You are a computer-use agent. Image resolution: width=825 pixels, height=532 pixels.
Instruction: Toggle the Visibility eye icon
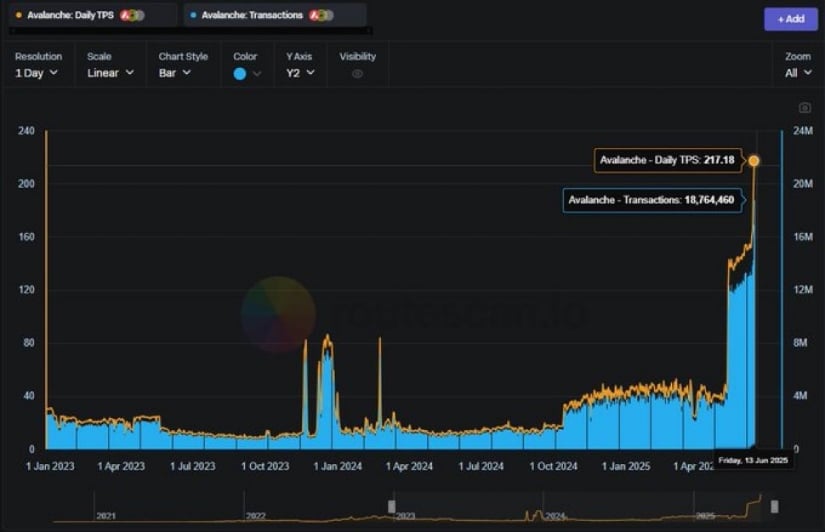tap(357, 74)
